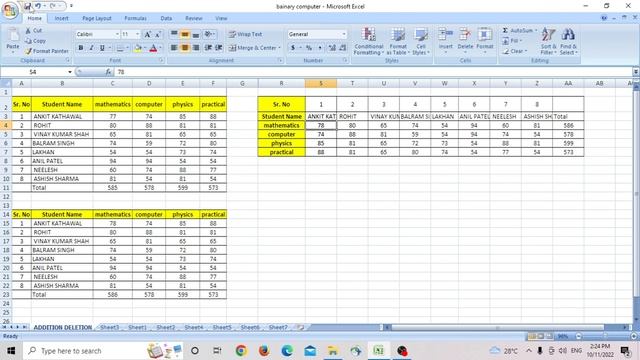Set top vertical alignment
The width and height of the screenshot is (640, 360).
coord(174,34)
